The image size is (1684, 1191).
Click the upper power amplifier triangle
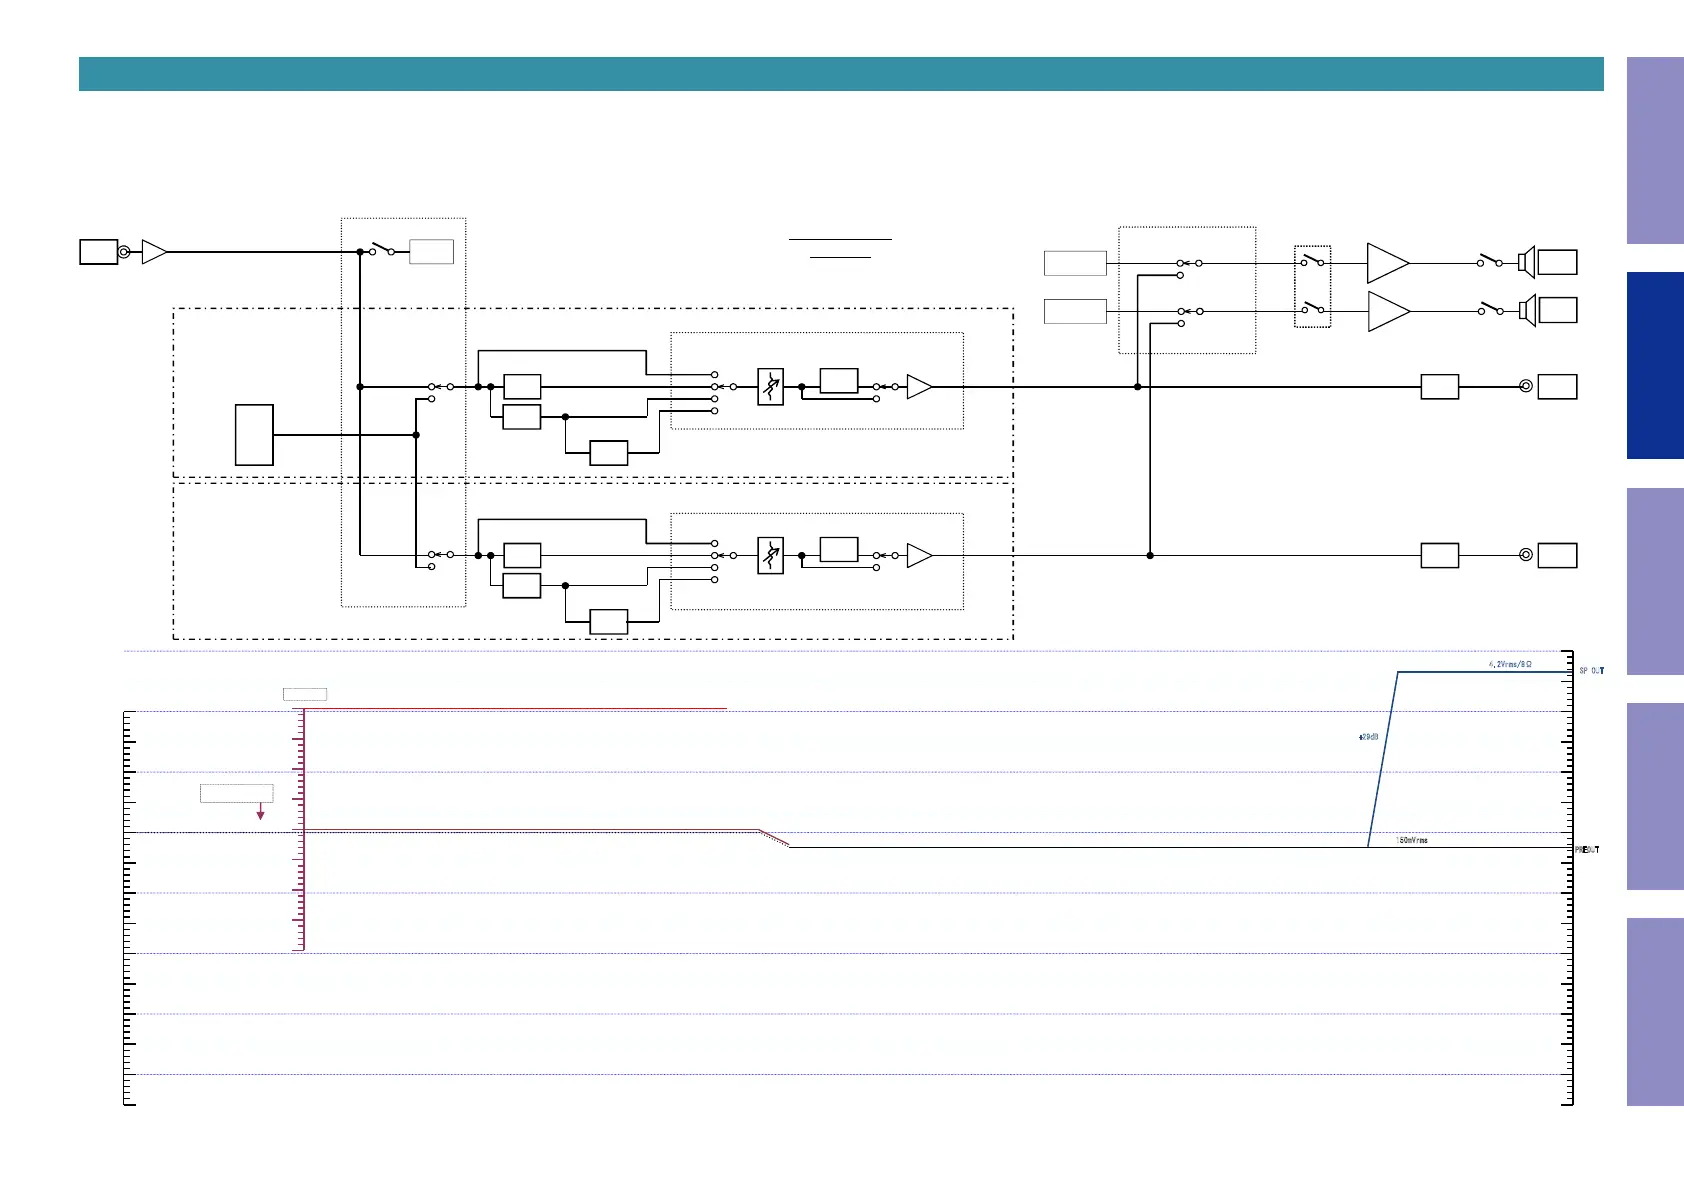pos(1387,263)
